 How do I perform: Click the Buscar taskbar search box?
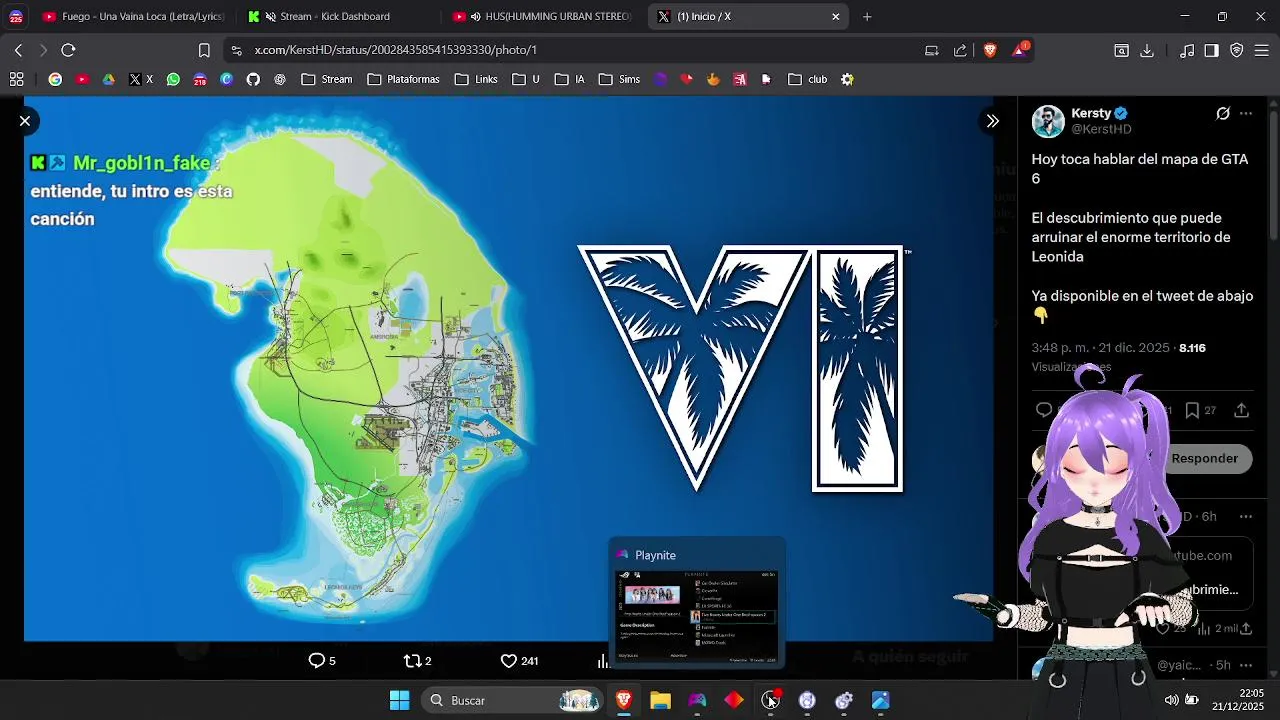pos(511,700)
